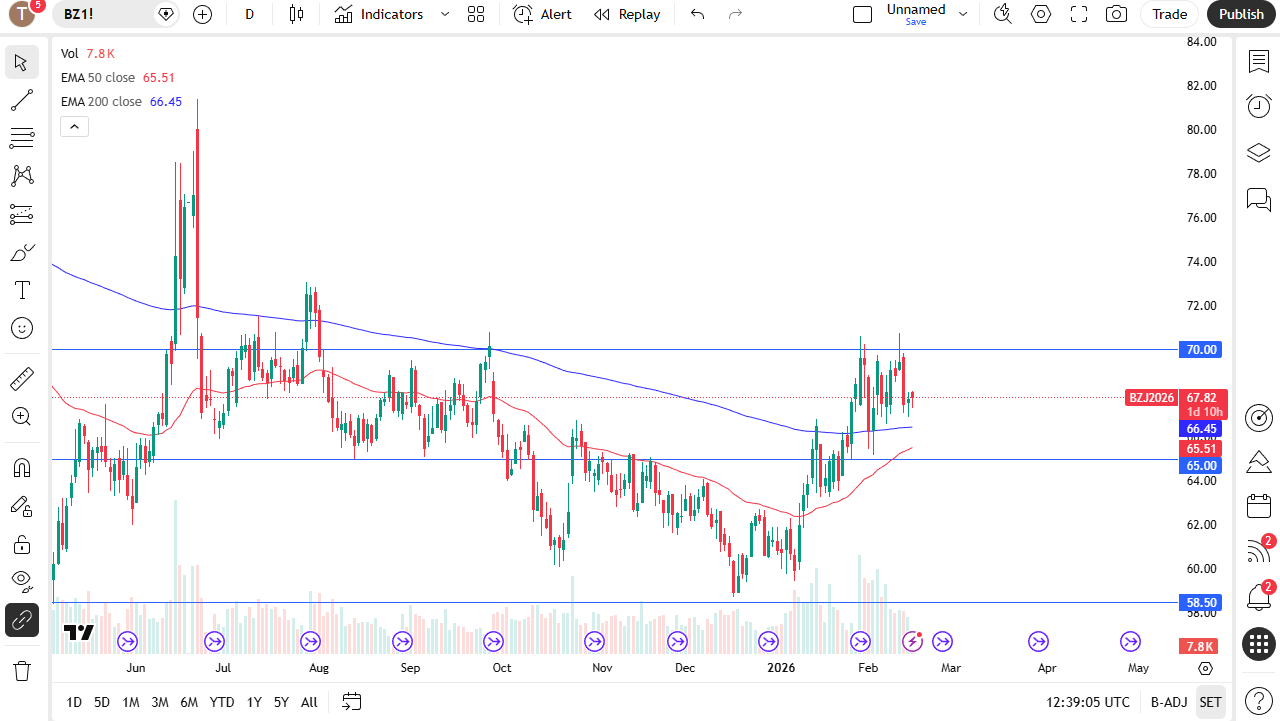
Task: Toggle lock all drawing tools
Action: (22, 544)
